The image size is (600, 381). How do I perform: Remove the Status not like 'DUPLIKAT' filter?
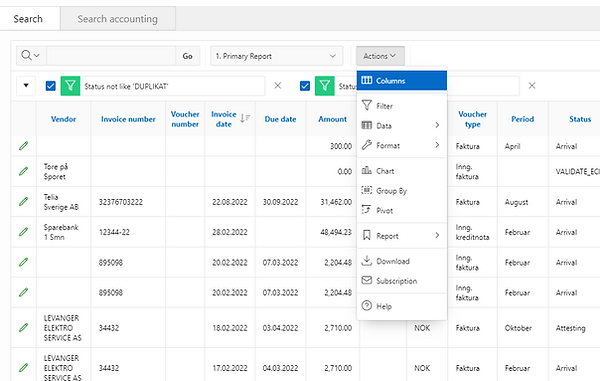coord(278,86)
